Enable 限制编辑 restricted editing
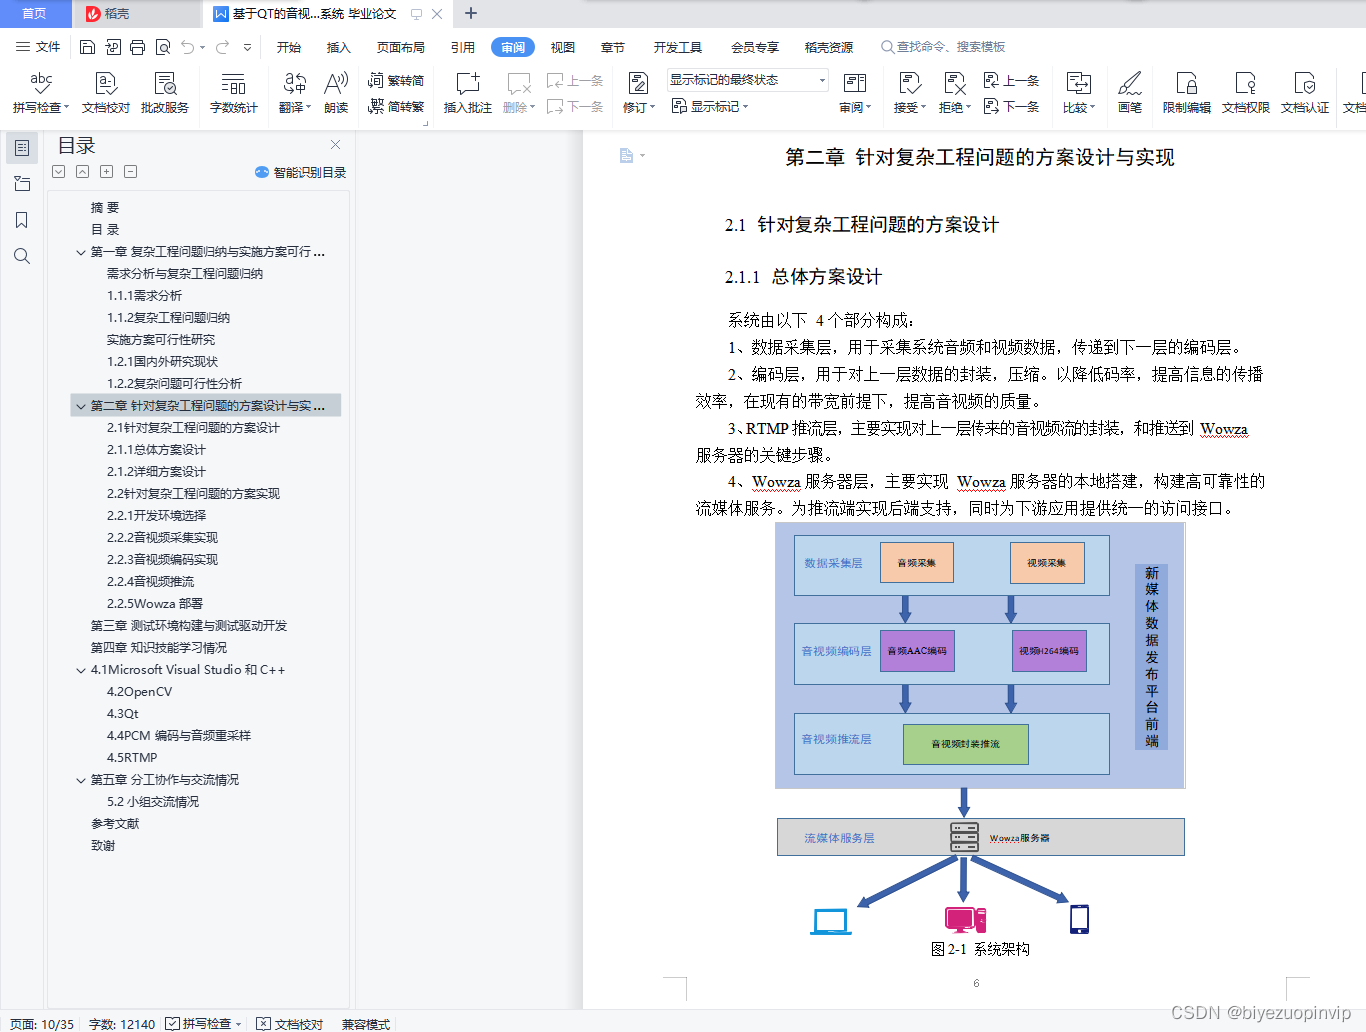The width and height of the screenshot is (1366, 1032). coord(1186,91)
